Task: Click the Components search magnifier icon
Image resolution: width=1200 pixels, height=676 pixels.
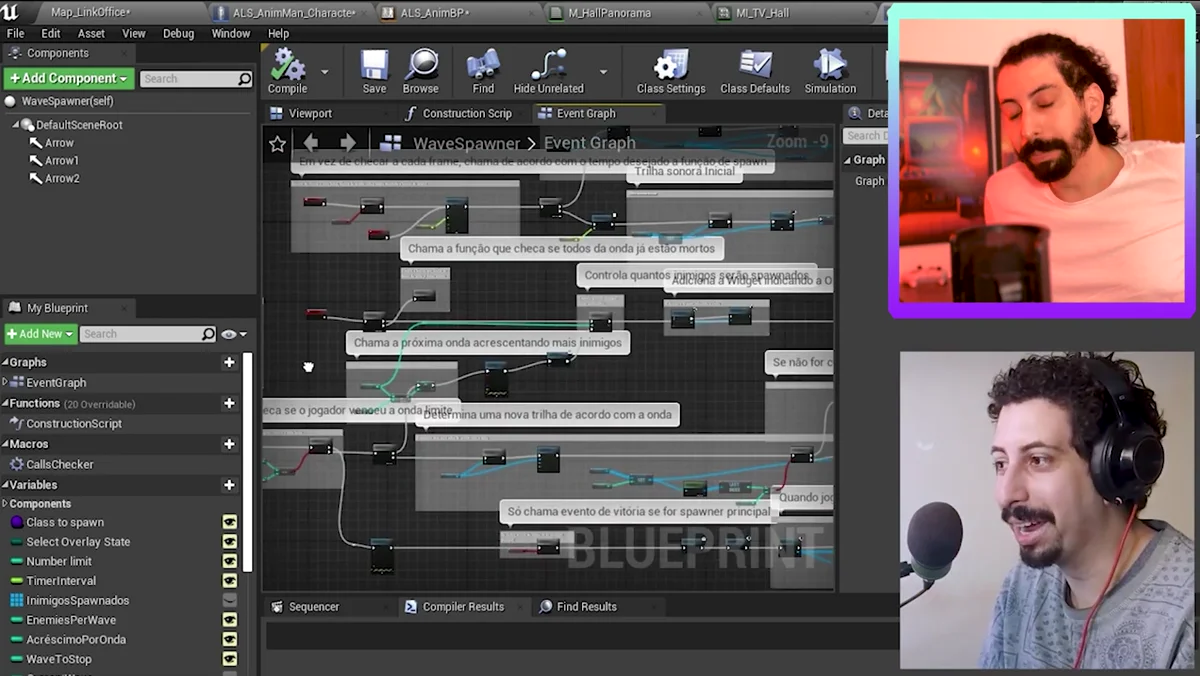Action: click(244, 79)
